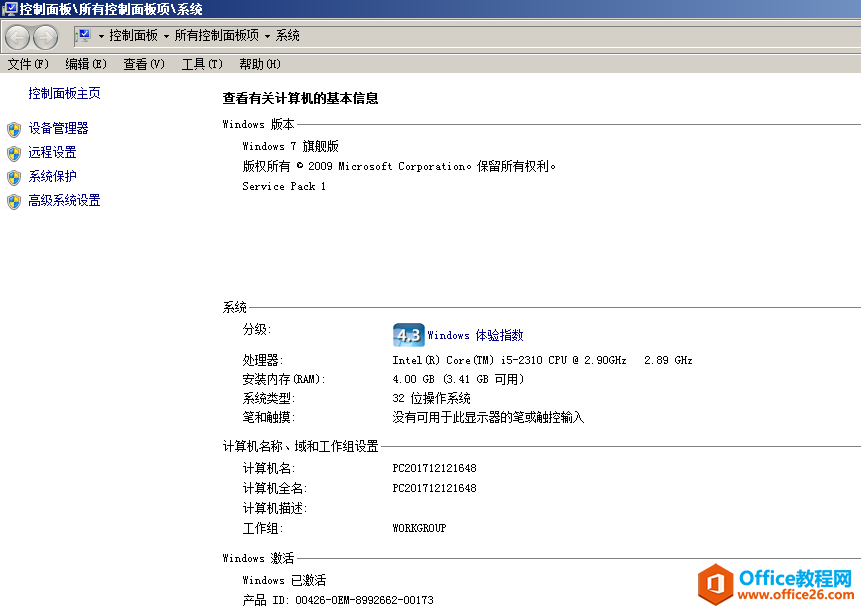The height and width of the screenshot is (612, 861).
Task: Click the shield icon beside 设备管理器
Action: point(14,130)
